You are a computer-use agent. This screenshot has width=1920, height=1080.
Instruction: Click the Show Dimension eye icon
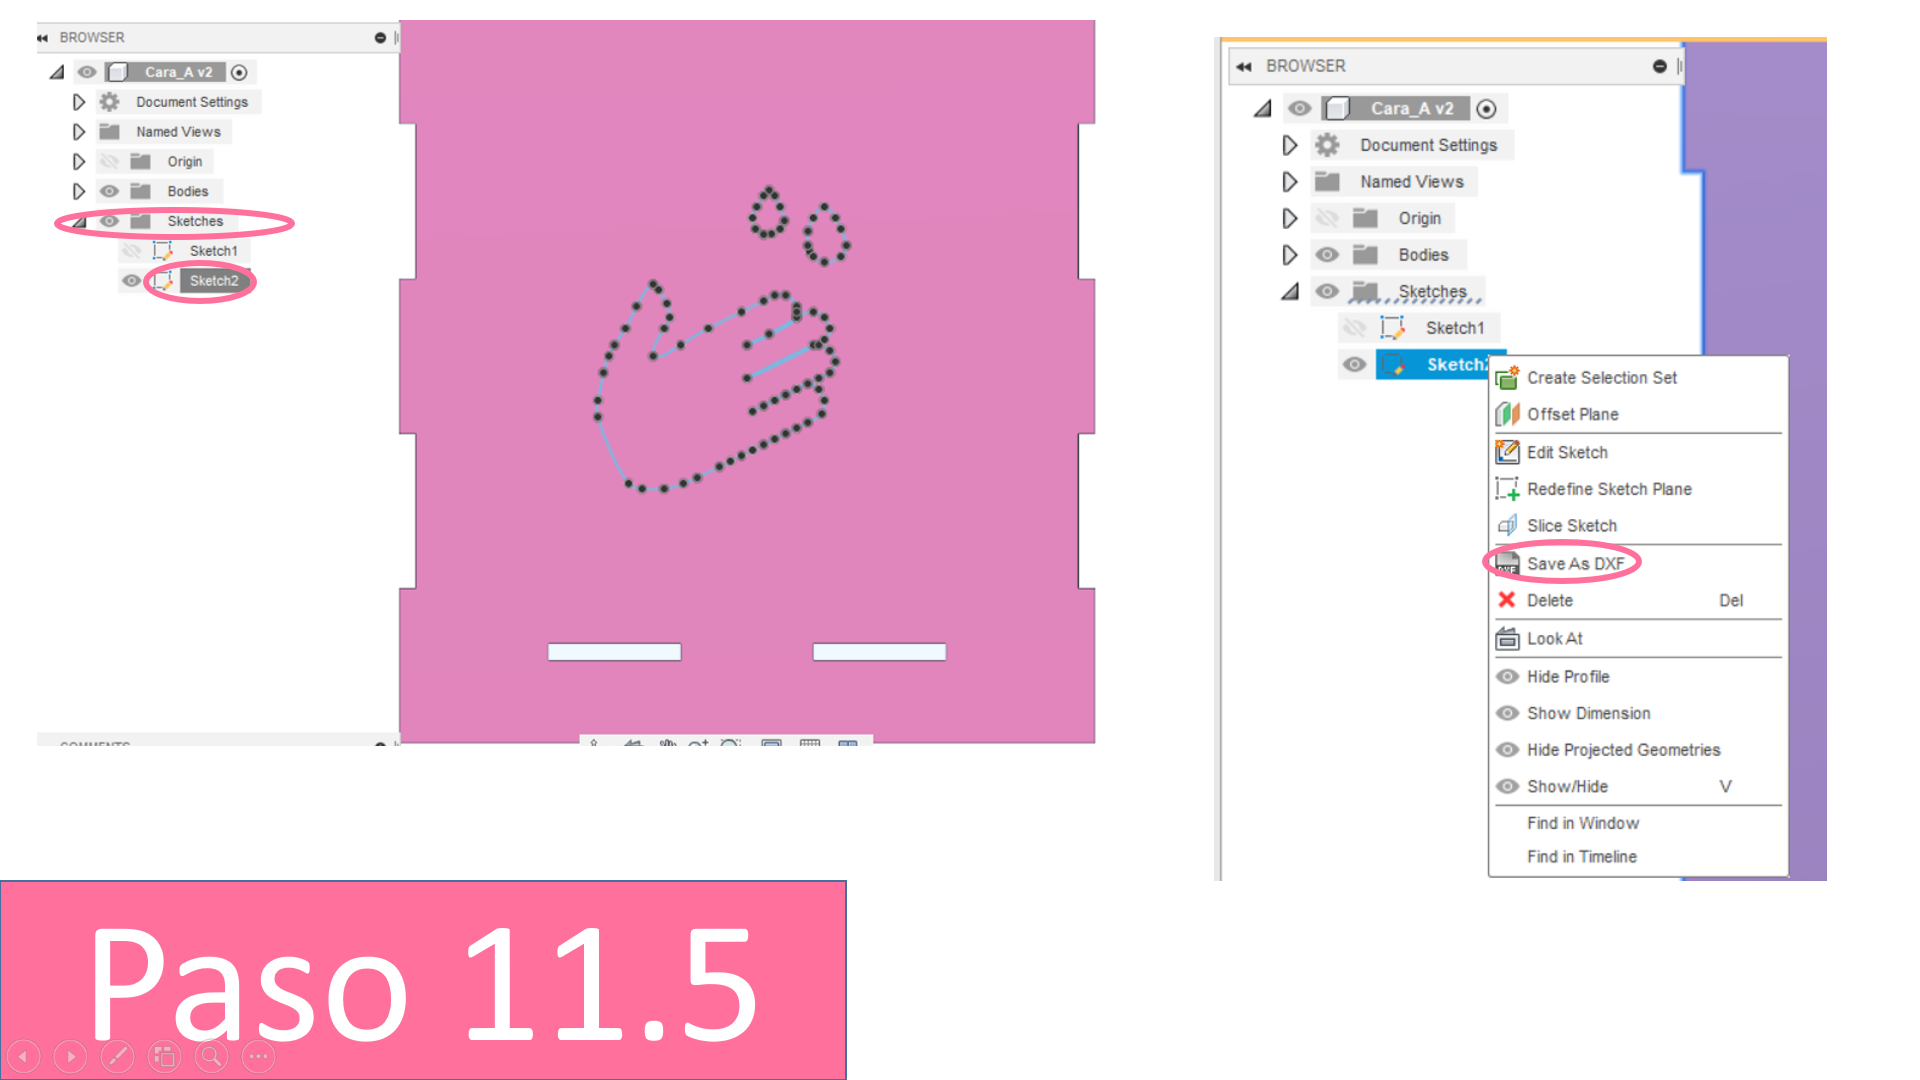(1507, 713)
